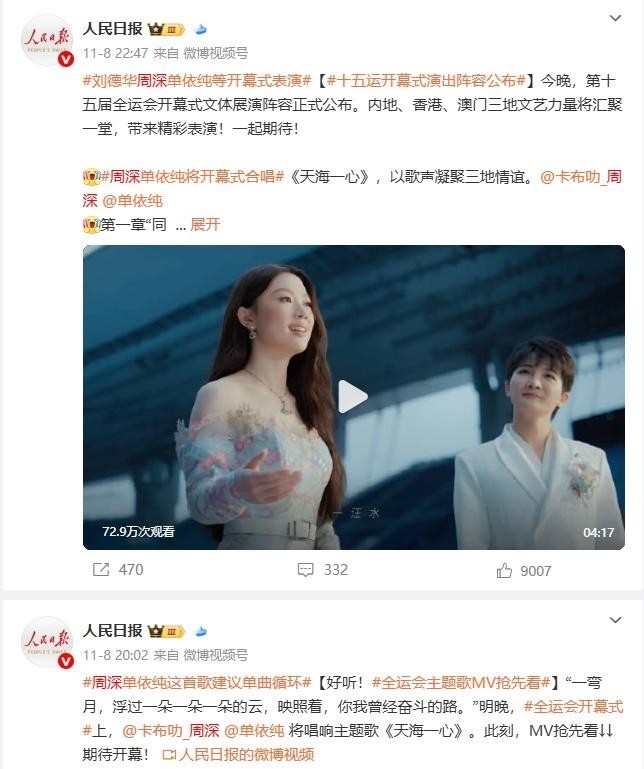644x769 pixels.
Task: Play the 04:17 video
Action: 353,397
